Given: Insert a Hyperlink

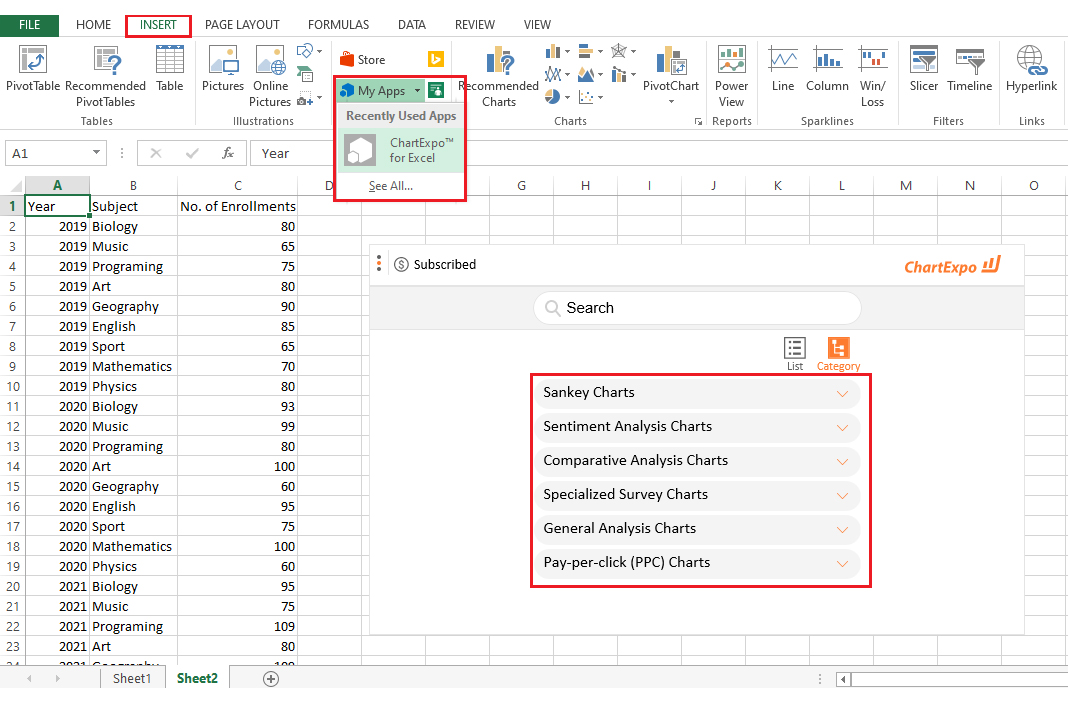Looking at the screenshot, I should click(x=1031, y=69).
